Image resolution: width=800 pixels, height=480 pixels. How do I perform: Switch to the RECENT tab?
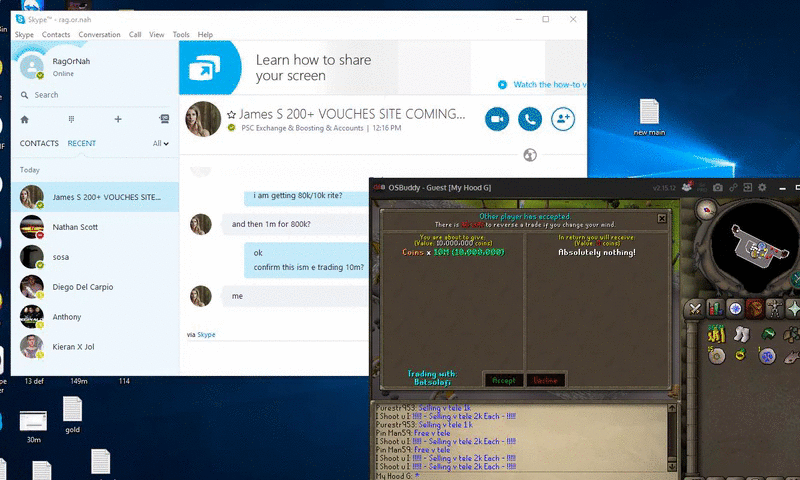coord(82,143)
